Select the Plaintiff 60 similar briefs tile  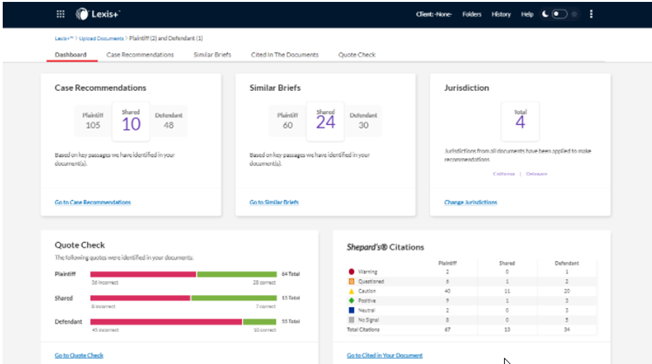coord(287,121)
